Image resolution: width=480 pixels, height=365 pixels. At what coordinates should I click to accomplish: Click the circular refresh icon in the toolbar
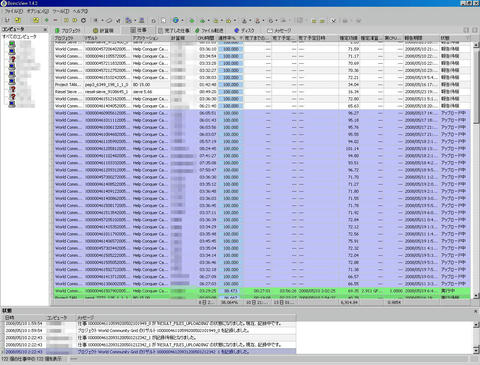83,20
